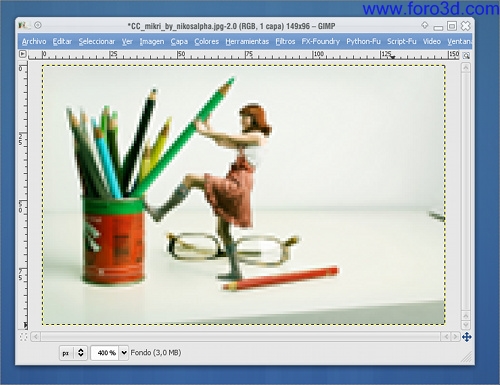
Task: Click the horizontal scrollbar left arrow
Action: [x=36, y=337]
